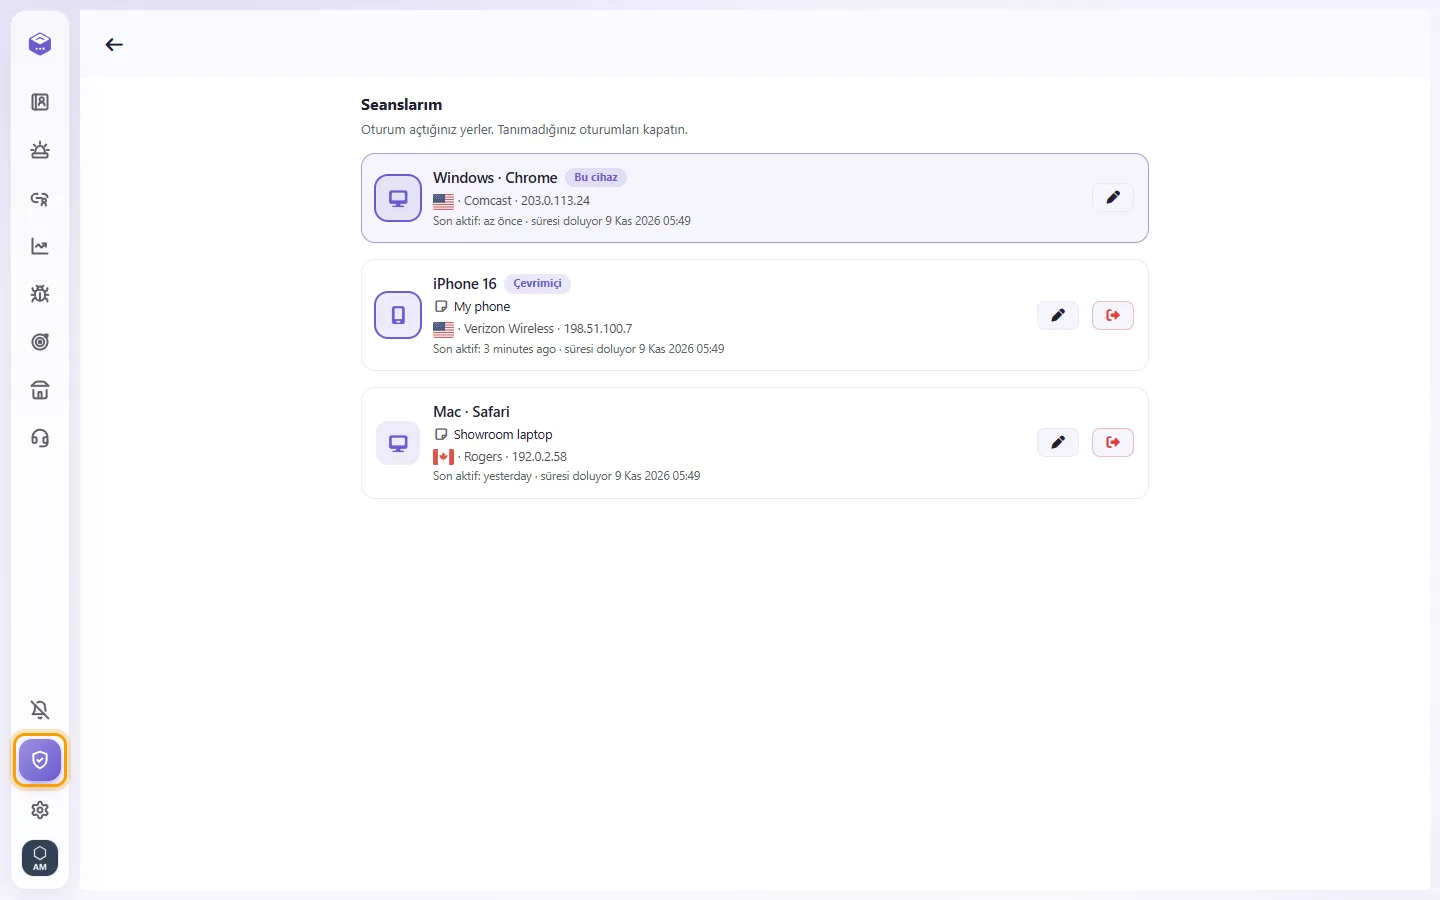This screenshot has width=1440, height=900.
Task: Click the Canadian flag on Mac session
Action: 444,457
